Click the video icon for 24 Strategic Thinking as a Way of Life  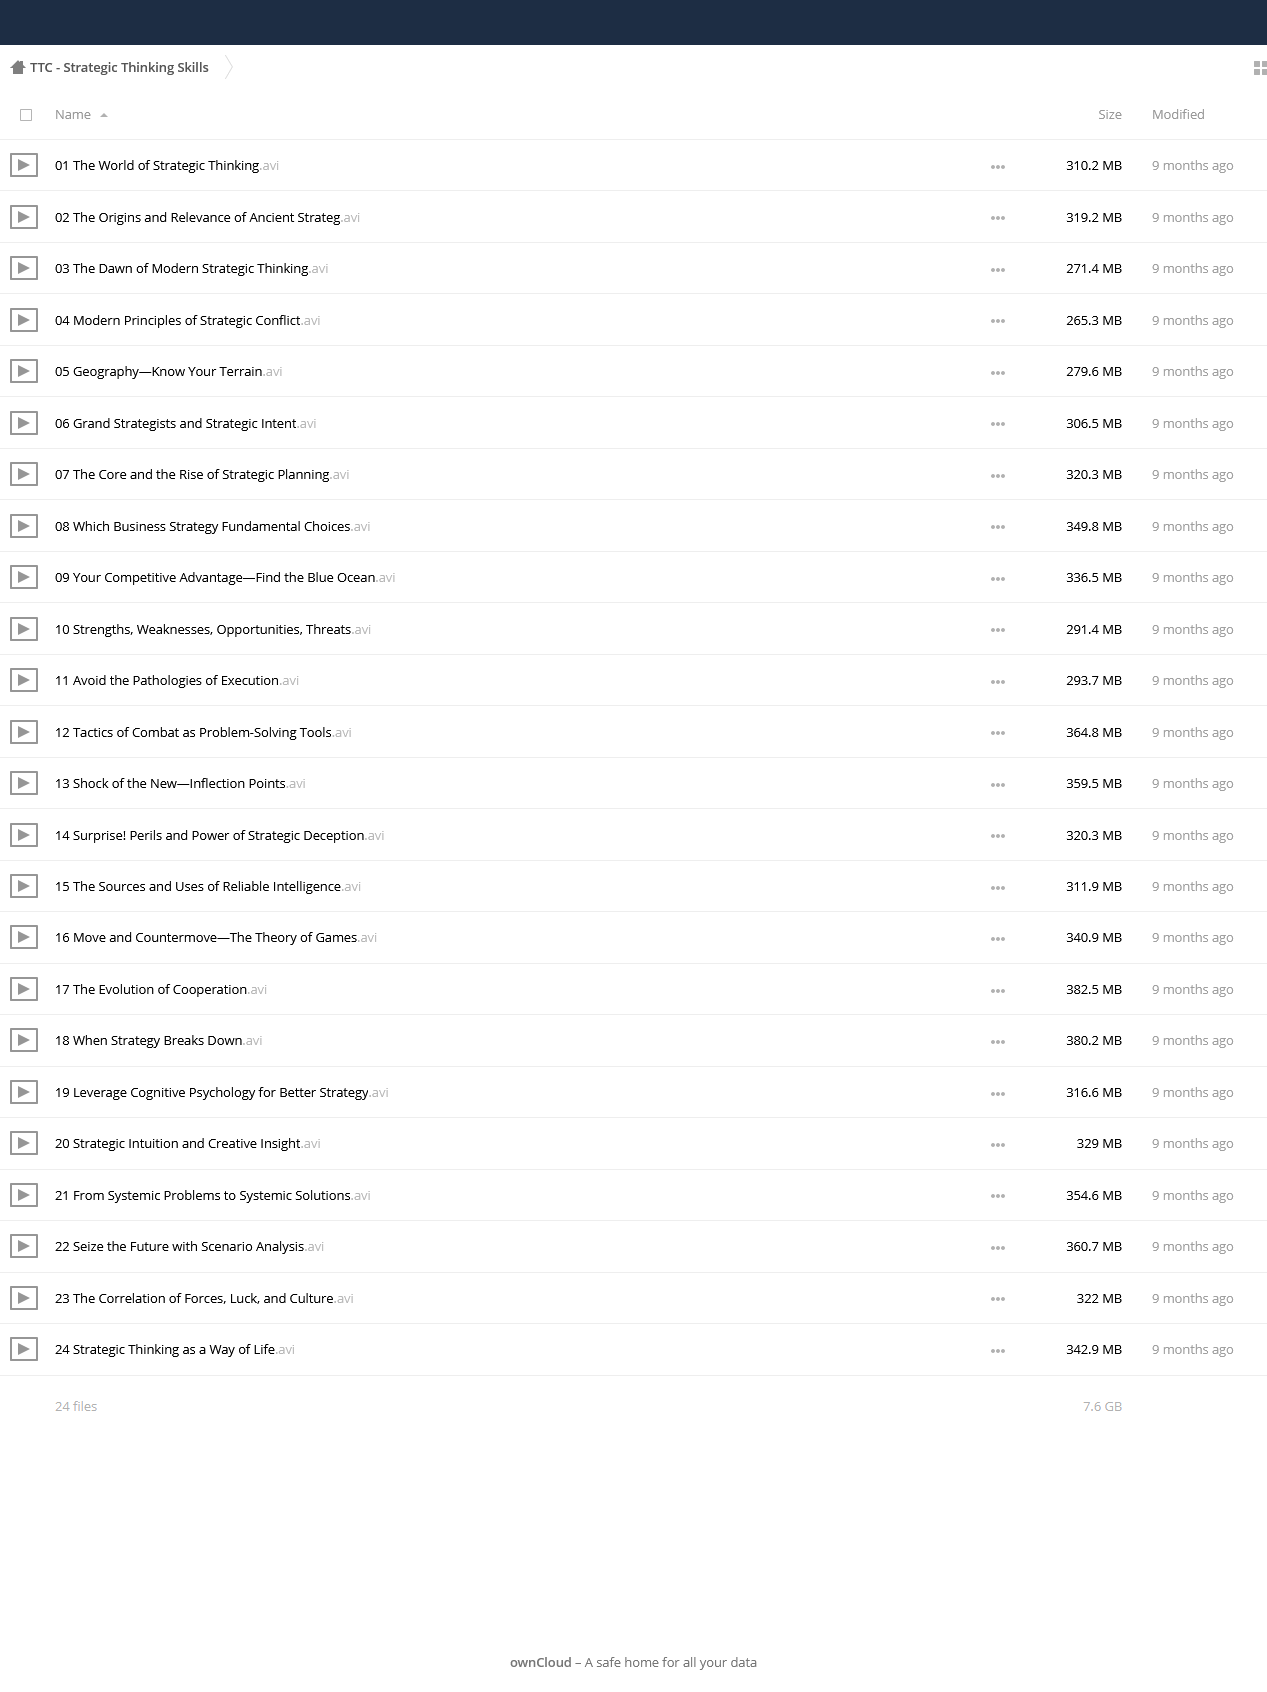(x=24, y=1349)
